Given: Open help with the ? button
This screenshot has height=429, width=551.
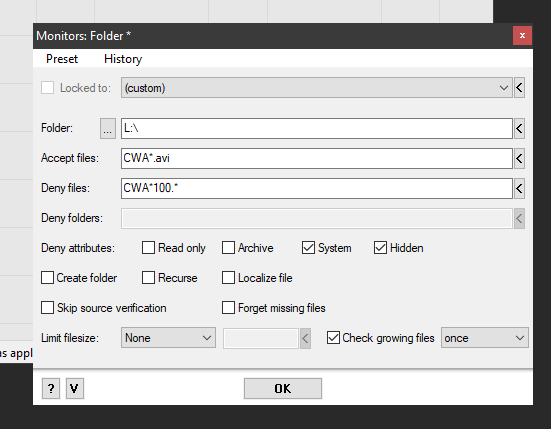Looking at the screenshot, I should [x=51, y=389].
